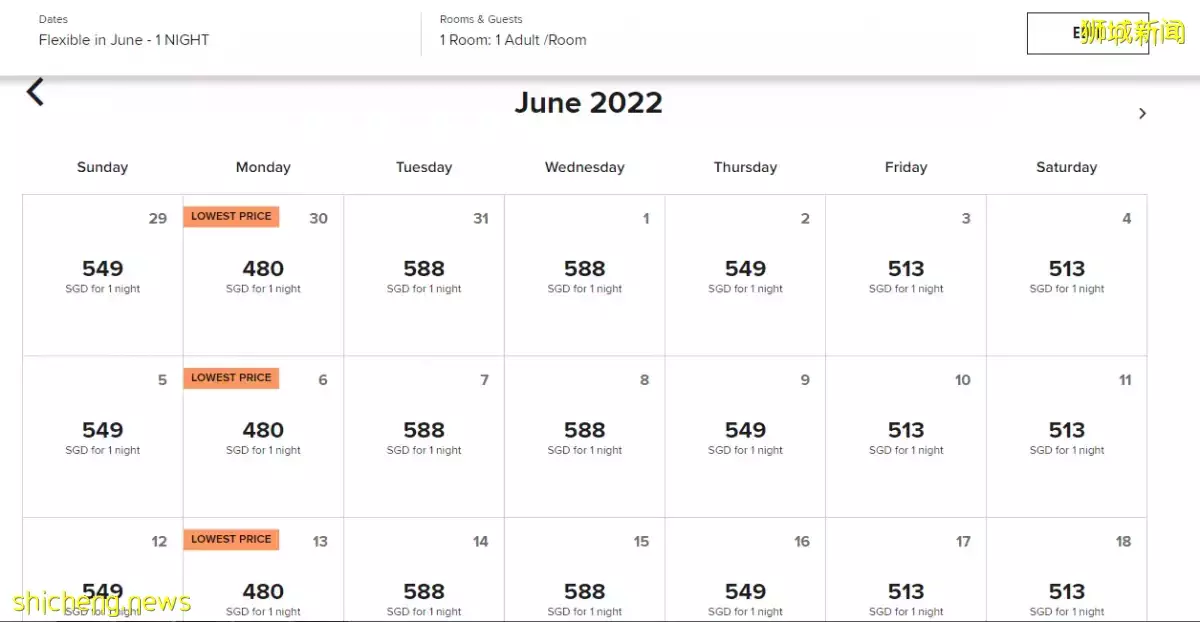Select Tuesday May 31 at 588 SGD
The width and height of the screenshot is (1200, 622).
(424, 276)
